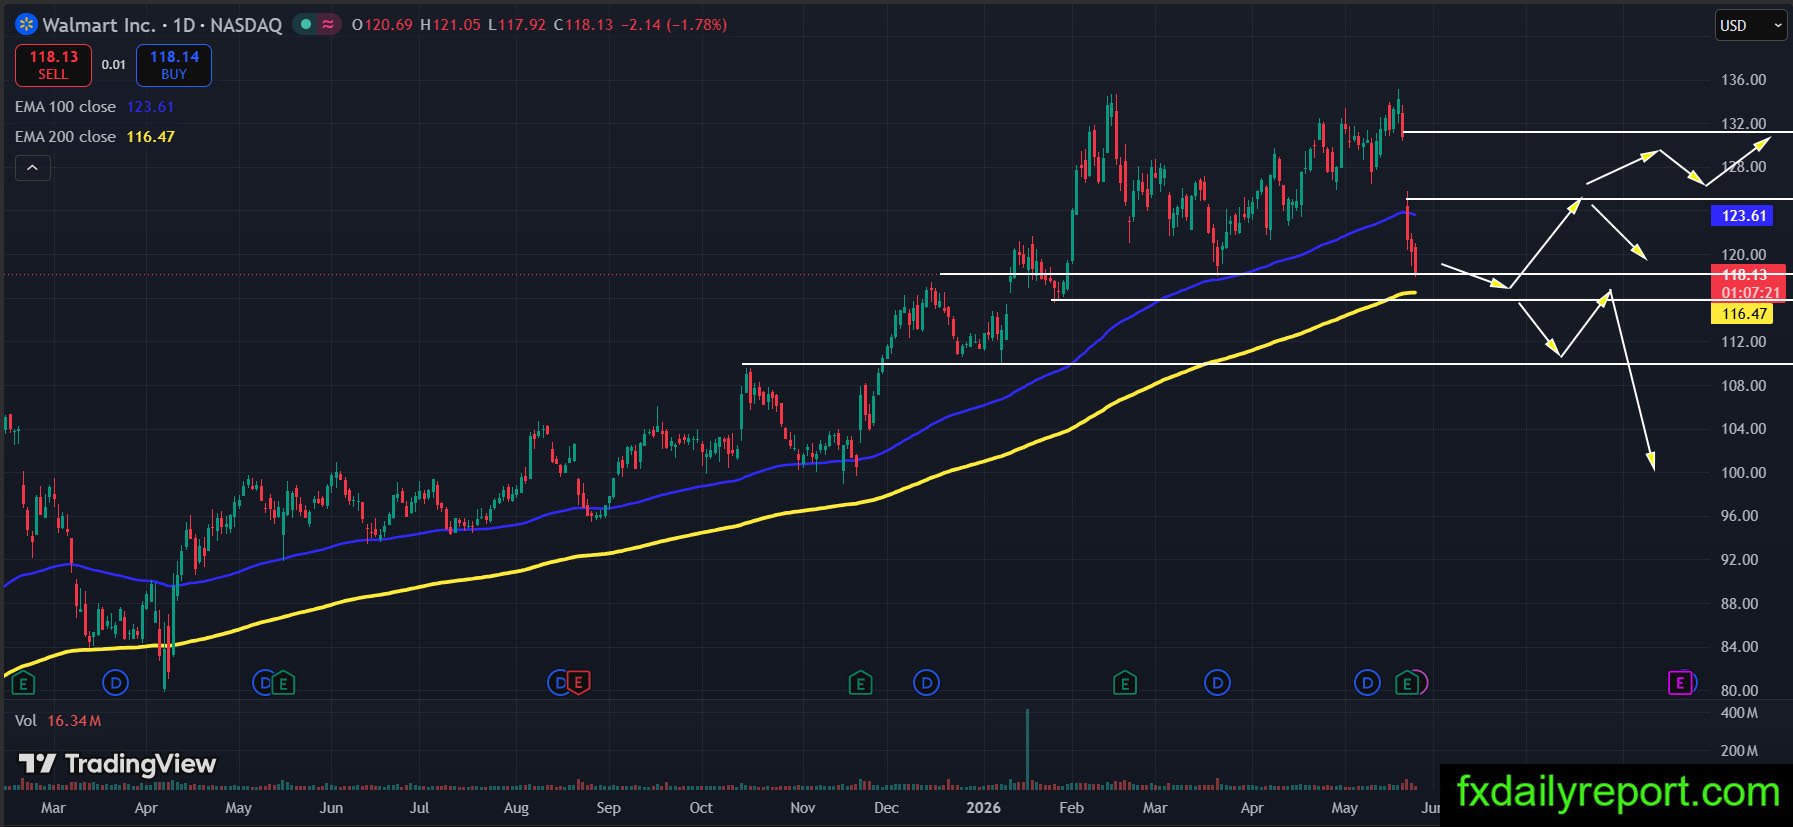Click the pink approximate-data indicator icon
Image resolution: width=1793 pixels, height=827 pixels.
[328, 24]
